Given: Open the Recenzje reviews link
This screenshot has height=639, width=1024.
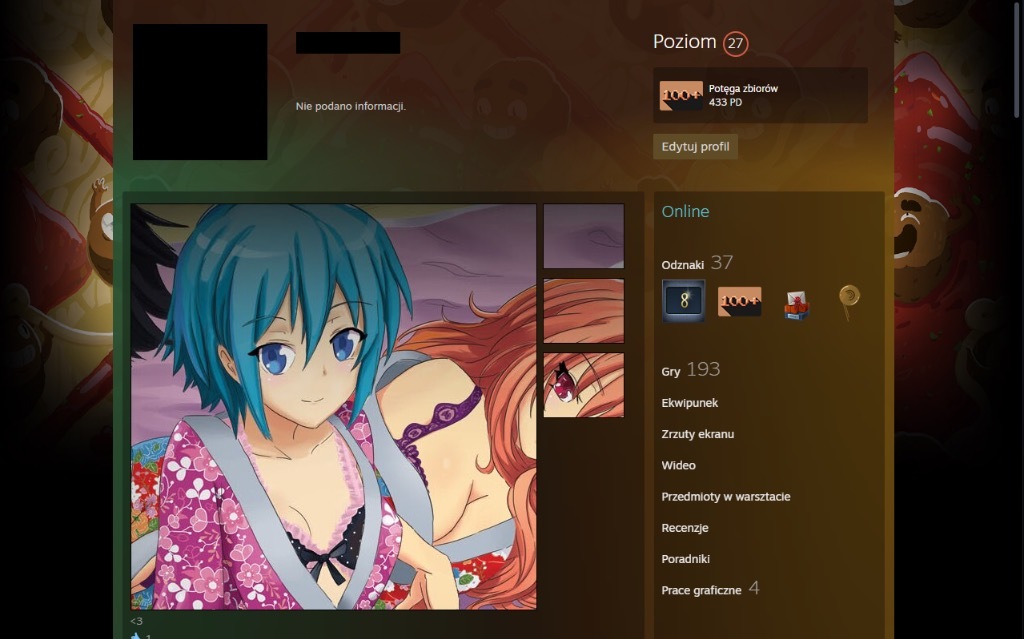Looking at the screenshot, I should click(685, 528).
